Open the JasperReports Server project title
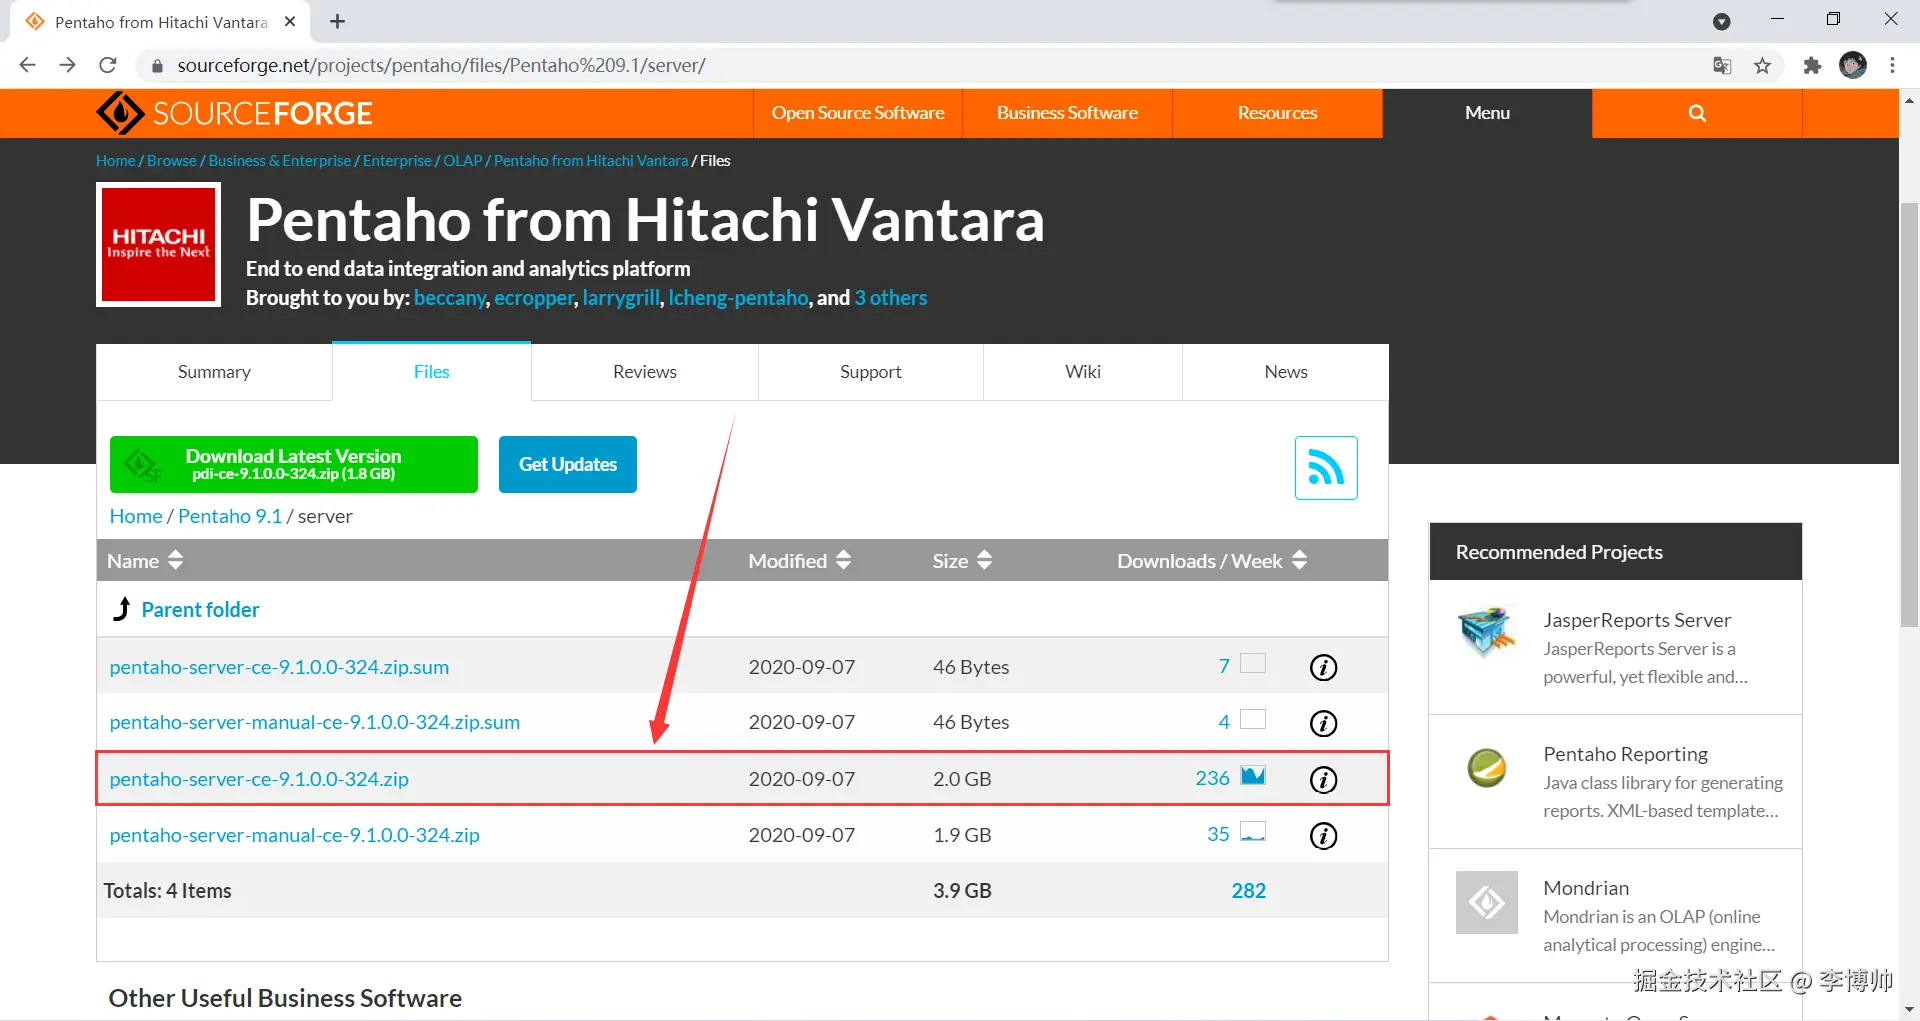Viewport: 1920px width, 1021px height. click(1637, 620)
